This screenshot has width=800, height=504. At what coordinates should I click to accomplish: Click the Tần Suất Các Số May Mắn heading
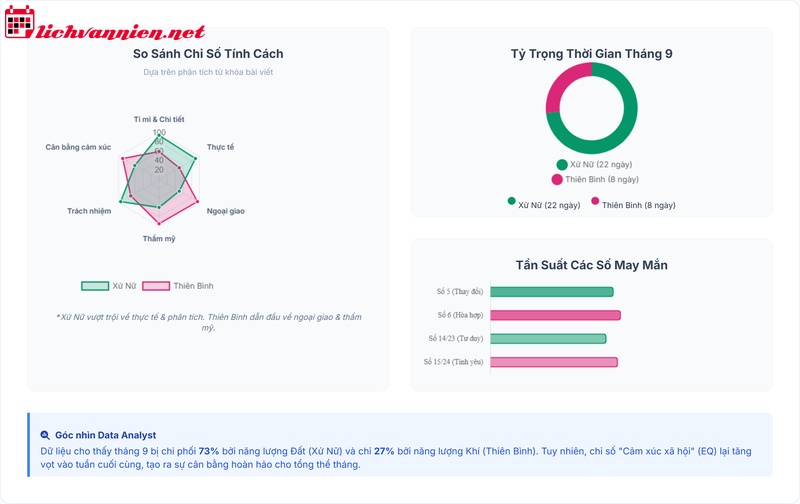pyautogui.click(x=592, y=265)
